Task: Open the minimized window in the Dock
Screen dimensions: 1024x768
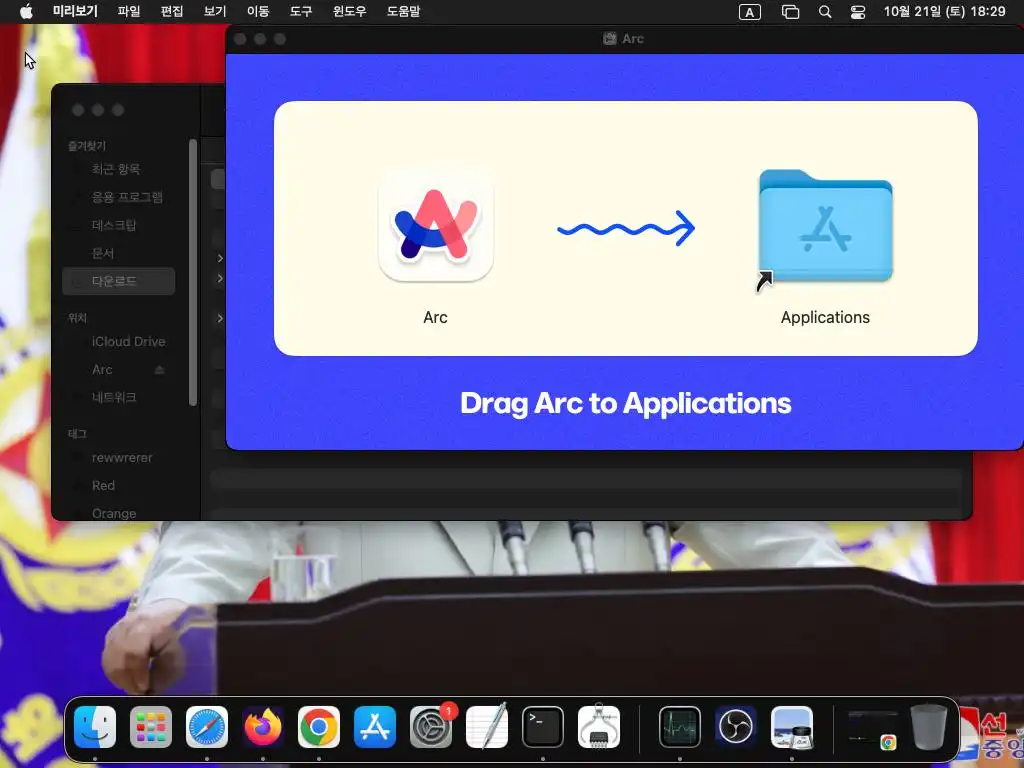Action: 872,729
